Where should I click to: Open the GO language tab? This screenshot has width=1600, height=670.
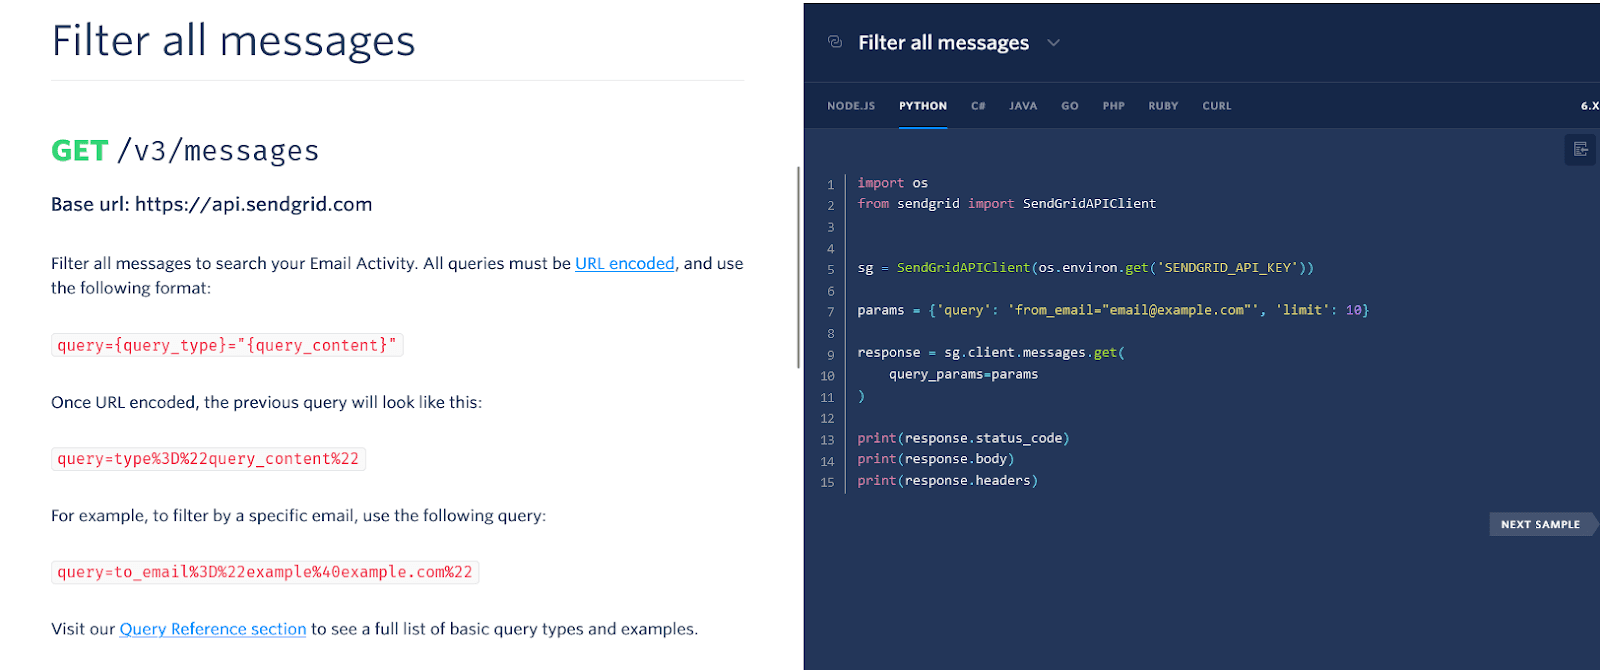click(x=1069, y=106)
